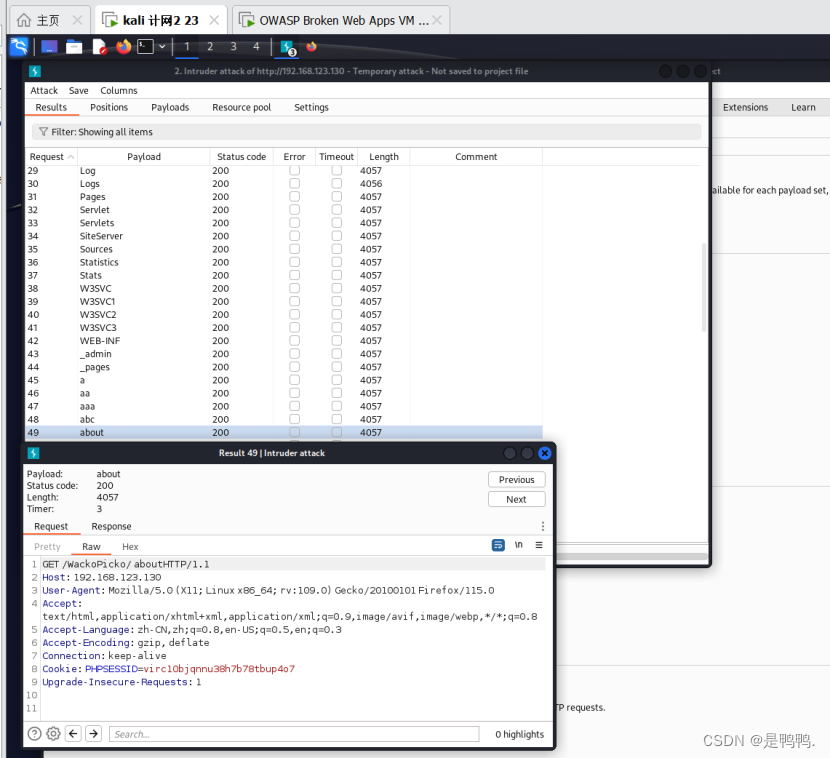Viewport: 830px width, 758px height.
Task: Sort by Payload column header
Action: 143,157
